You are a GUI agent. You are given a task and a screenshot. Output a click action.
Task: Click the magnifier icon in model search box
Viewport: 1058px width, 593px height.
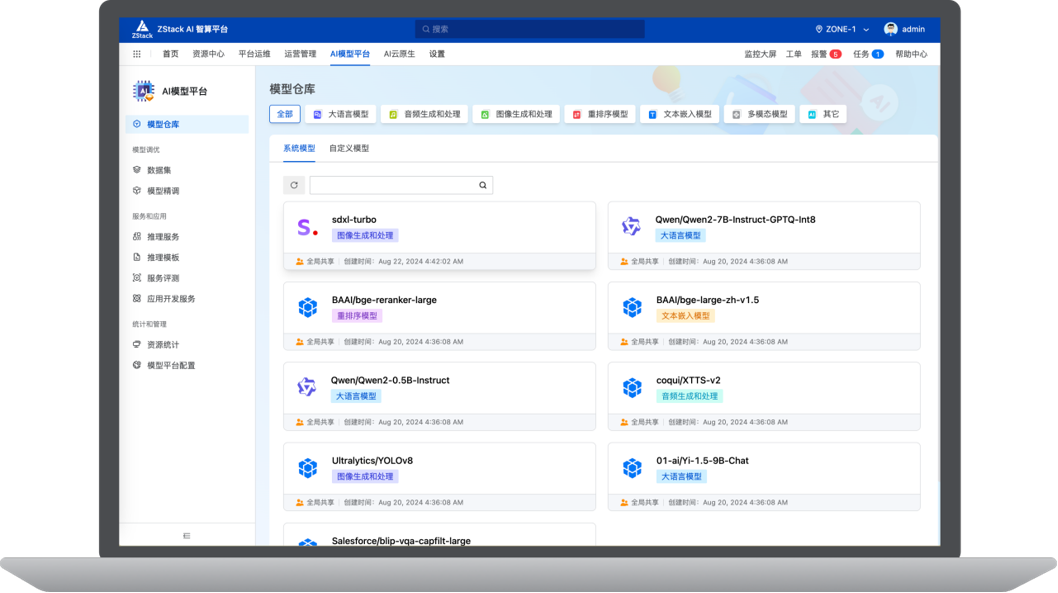point(483,186)
